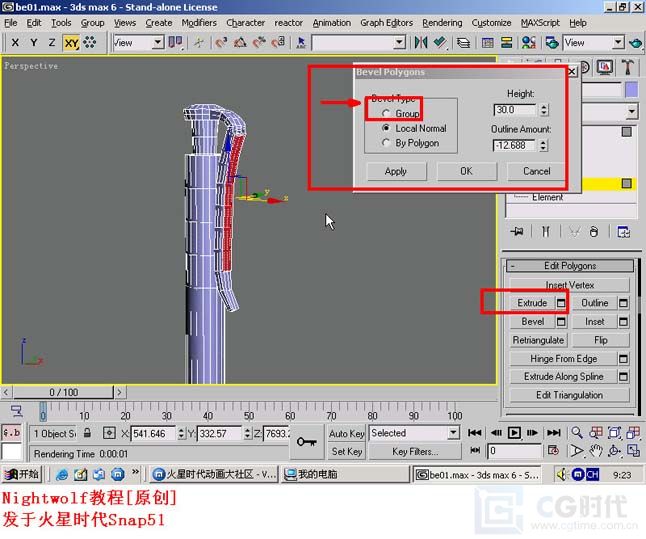Adjust the Height spinner arrows
The height and width of the screenshot is (539, 646).
(x=544, y=110)
